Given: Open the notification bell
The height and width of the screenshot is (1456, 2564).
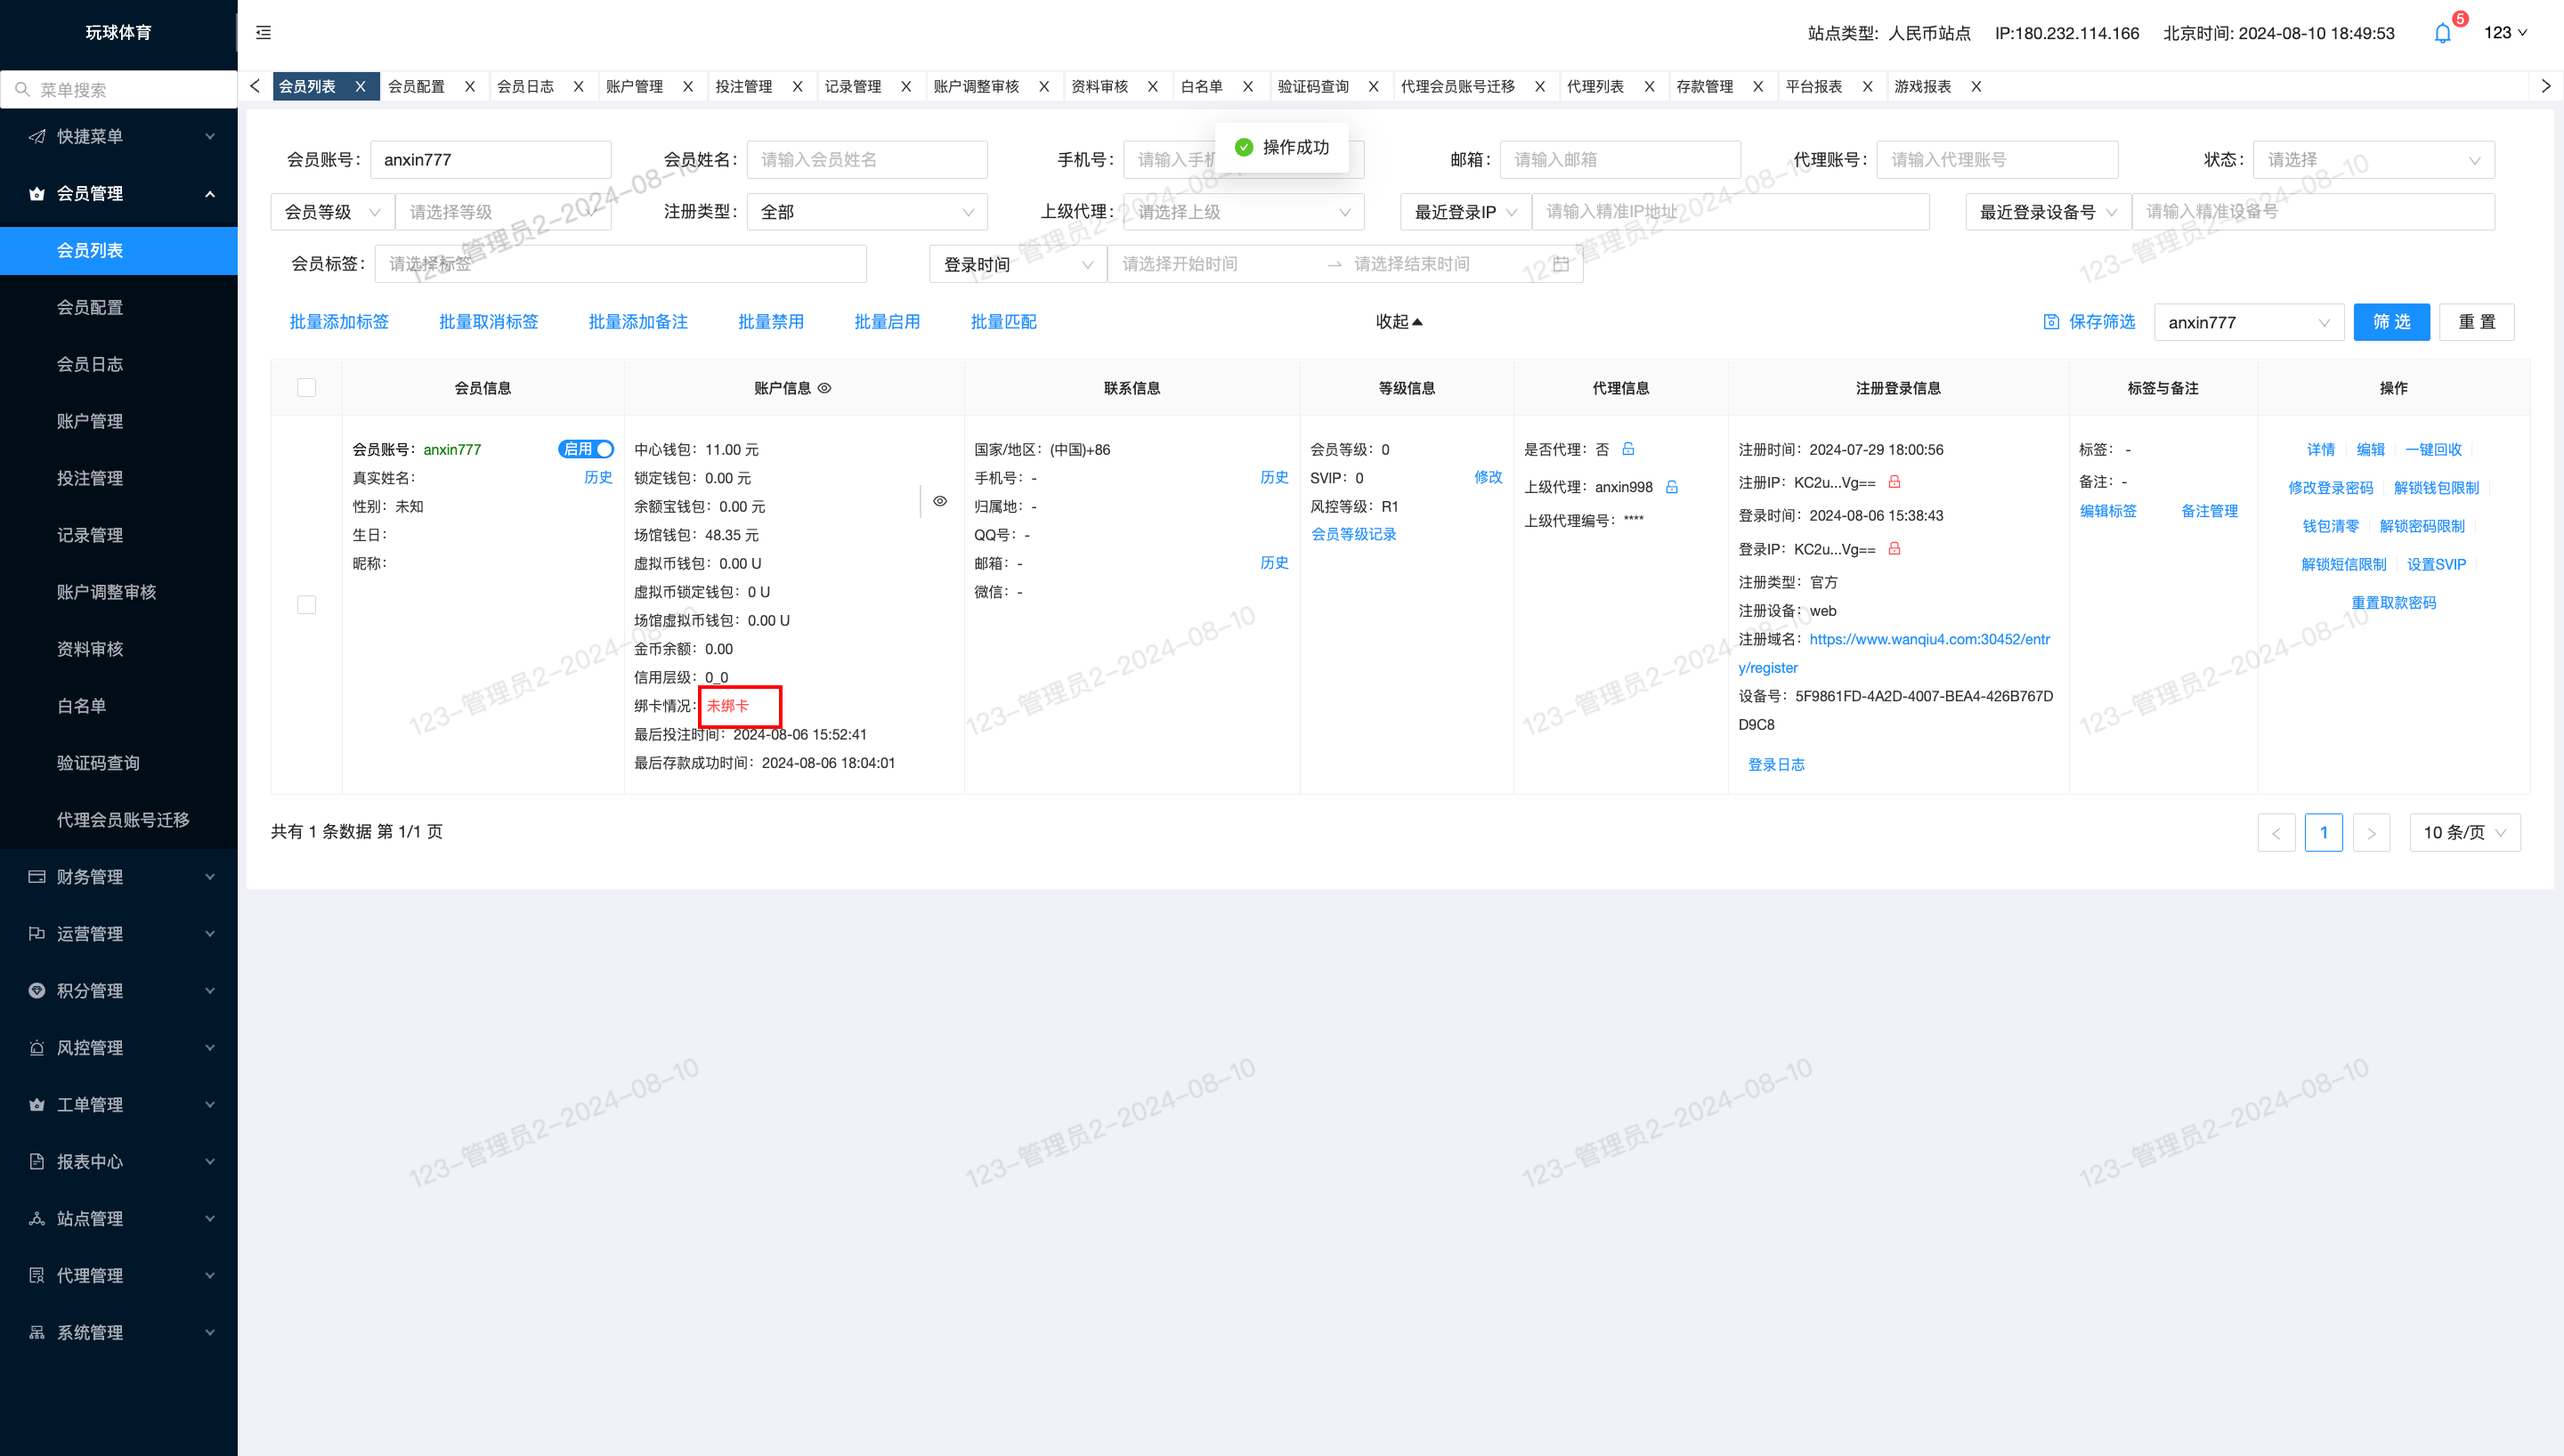Looking at the screenshot, I should point(2442,33).
